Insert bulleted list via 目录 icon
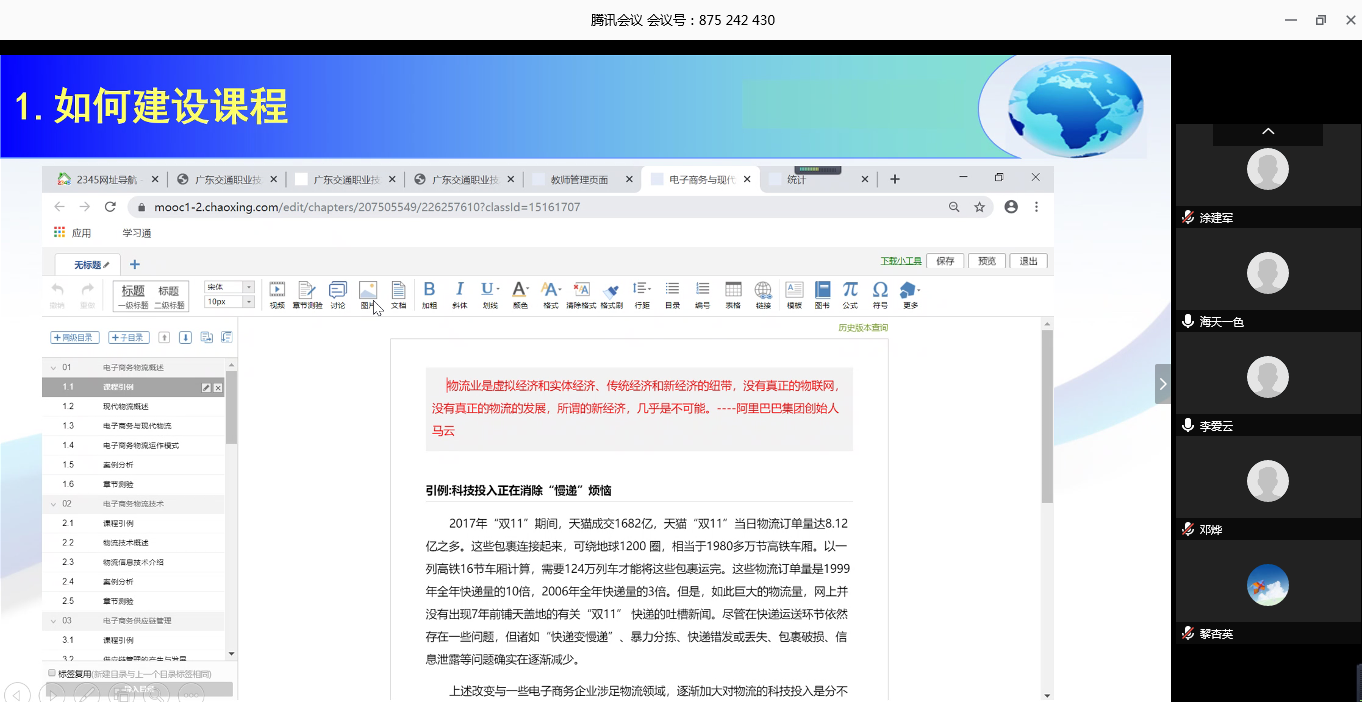Image resolution: width=1362 pixels, height=702 pixels. [672, 295]
